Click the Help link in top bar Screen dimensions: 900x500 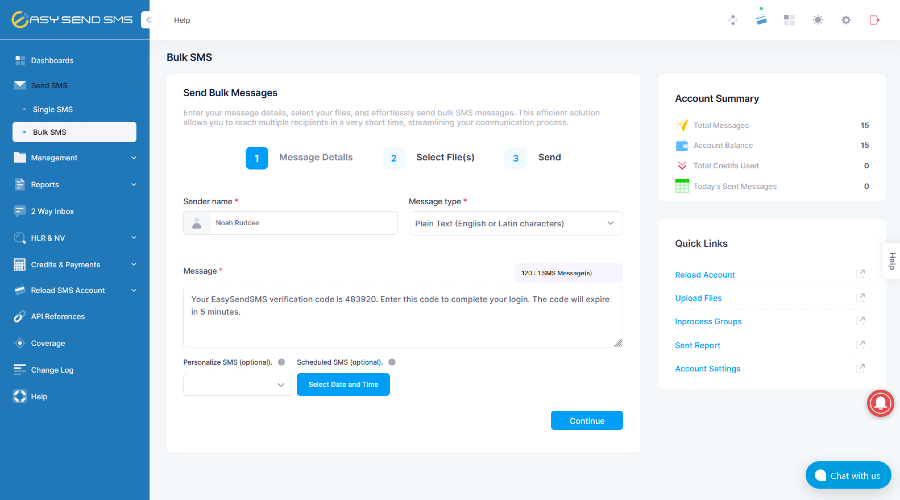pos(182,20)
